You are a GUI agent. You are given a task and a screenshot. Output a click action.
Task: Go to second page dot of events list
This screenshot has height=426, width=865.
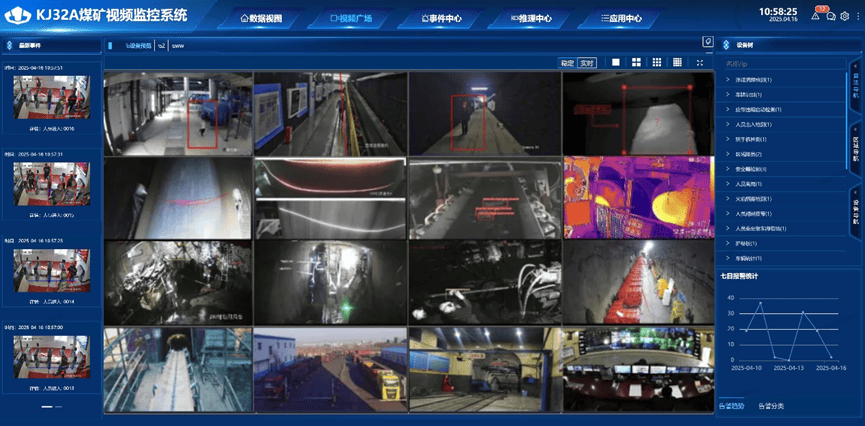pos(58,407)
